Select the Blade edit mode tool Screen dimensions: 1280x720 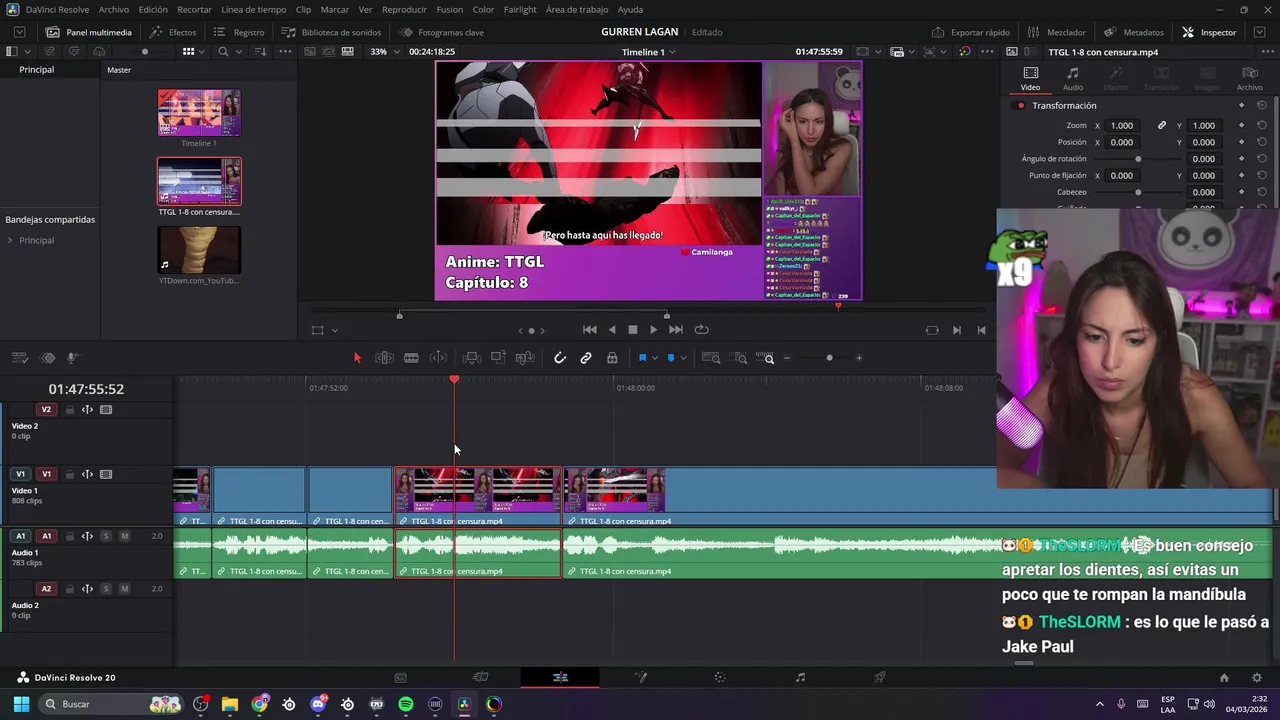pos(411,358)
